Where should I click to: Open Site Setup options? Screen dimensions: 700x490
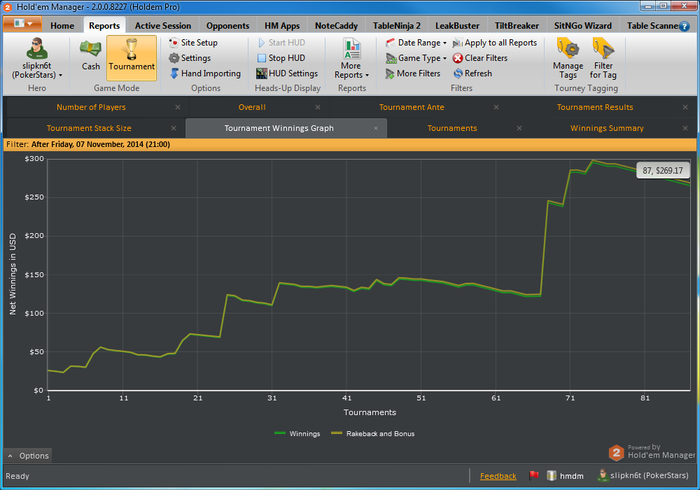tap(193, 43)
